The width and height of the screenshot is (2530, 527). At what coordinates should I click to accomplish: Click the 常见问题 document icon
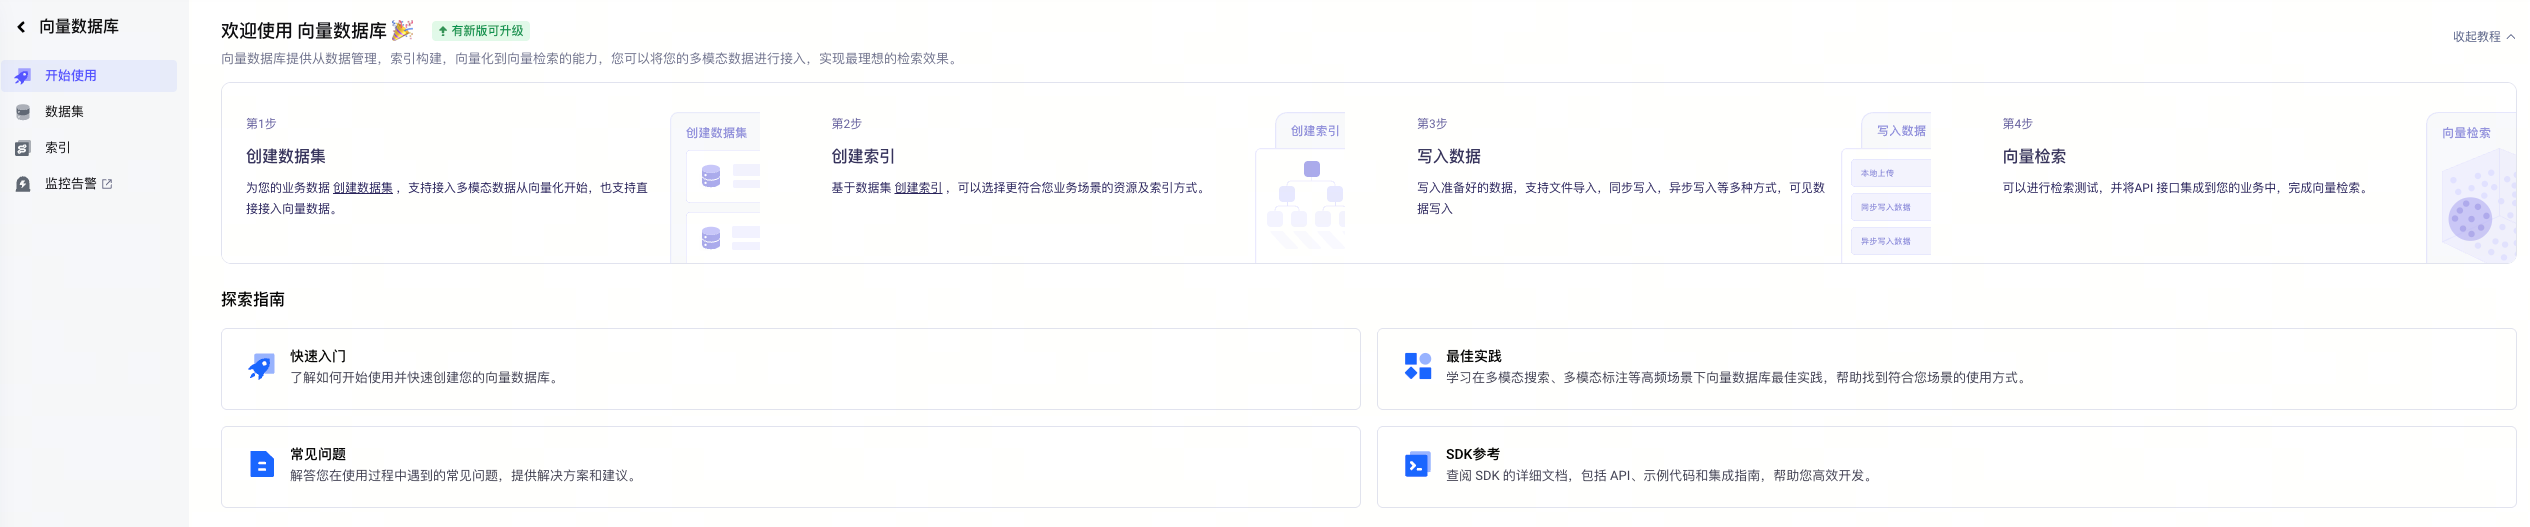261,464
